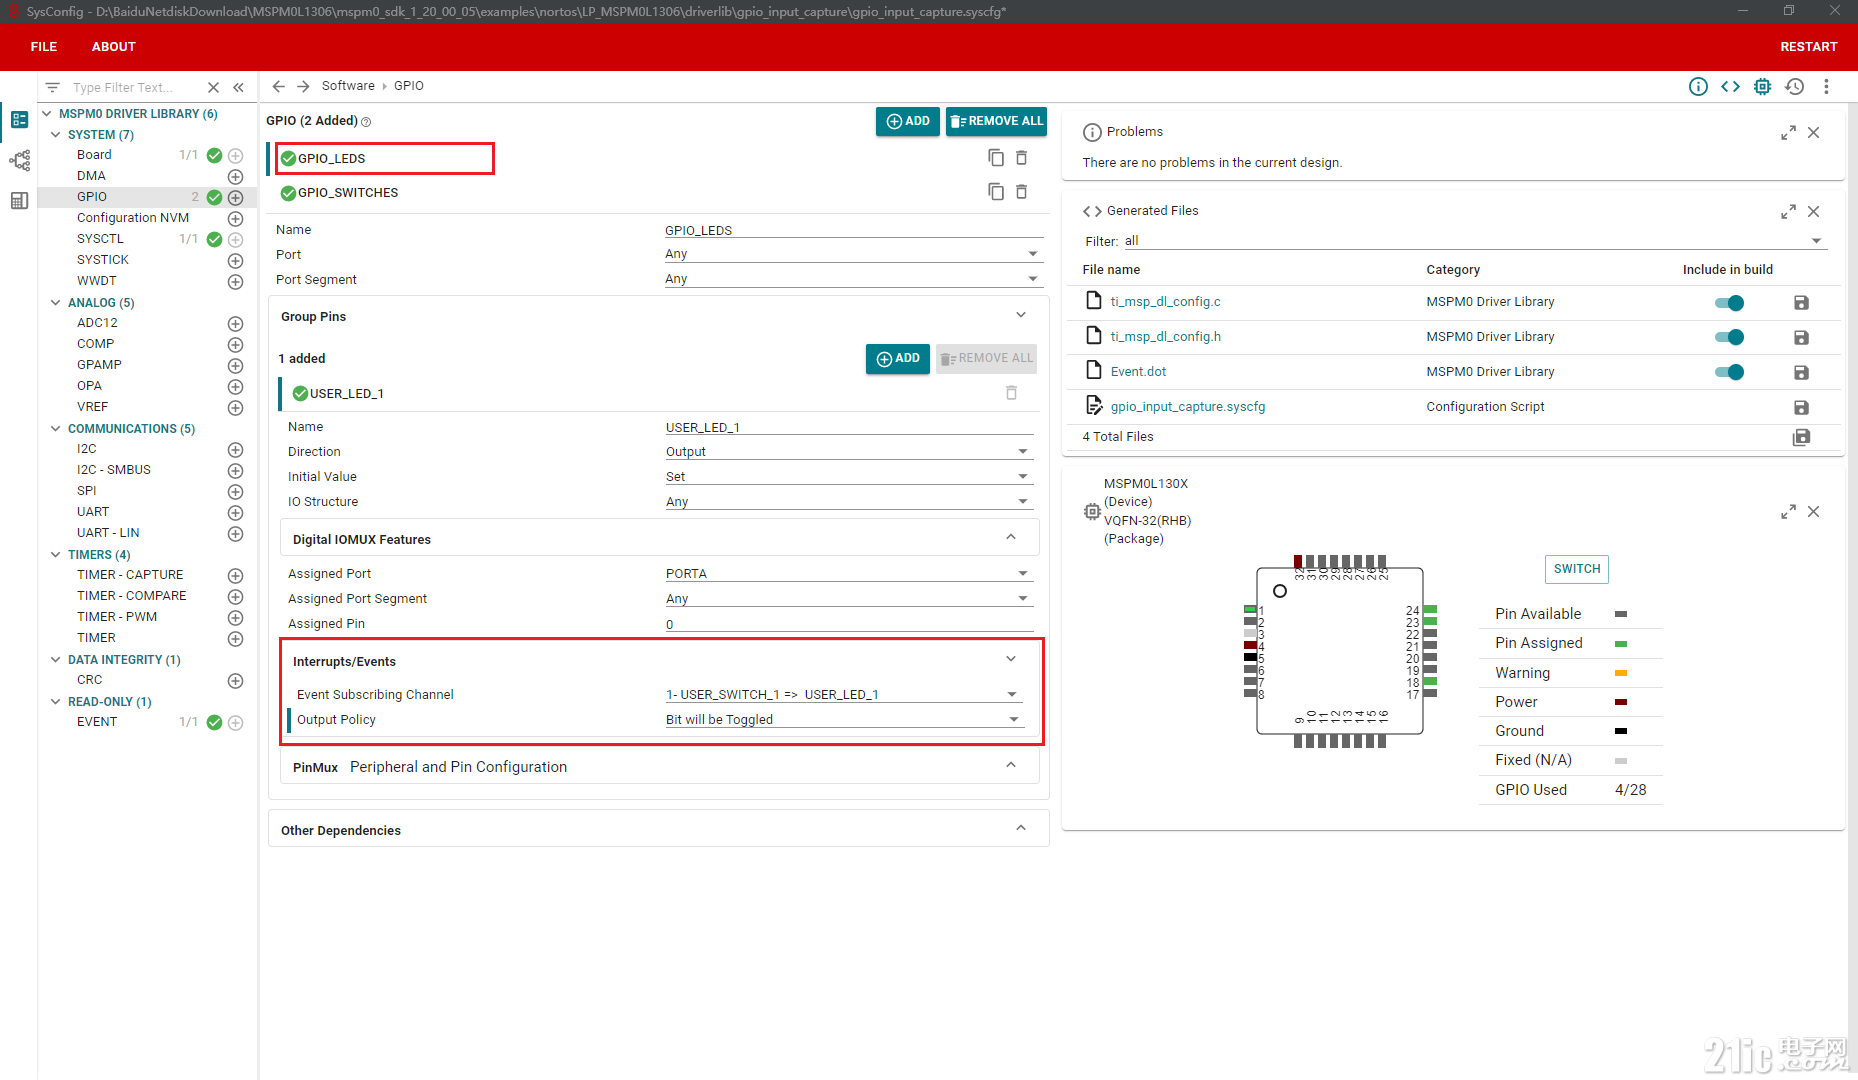1858x1080 pixels.
Task: Add an ADC12 module instance
Action: tap(236, 324)
